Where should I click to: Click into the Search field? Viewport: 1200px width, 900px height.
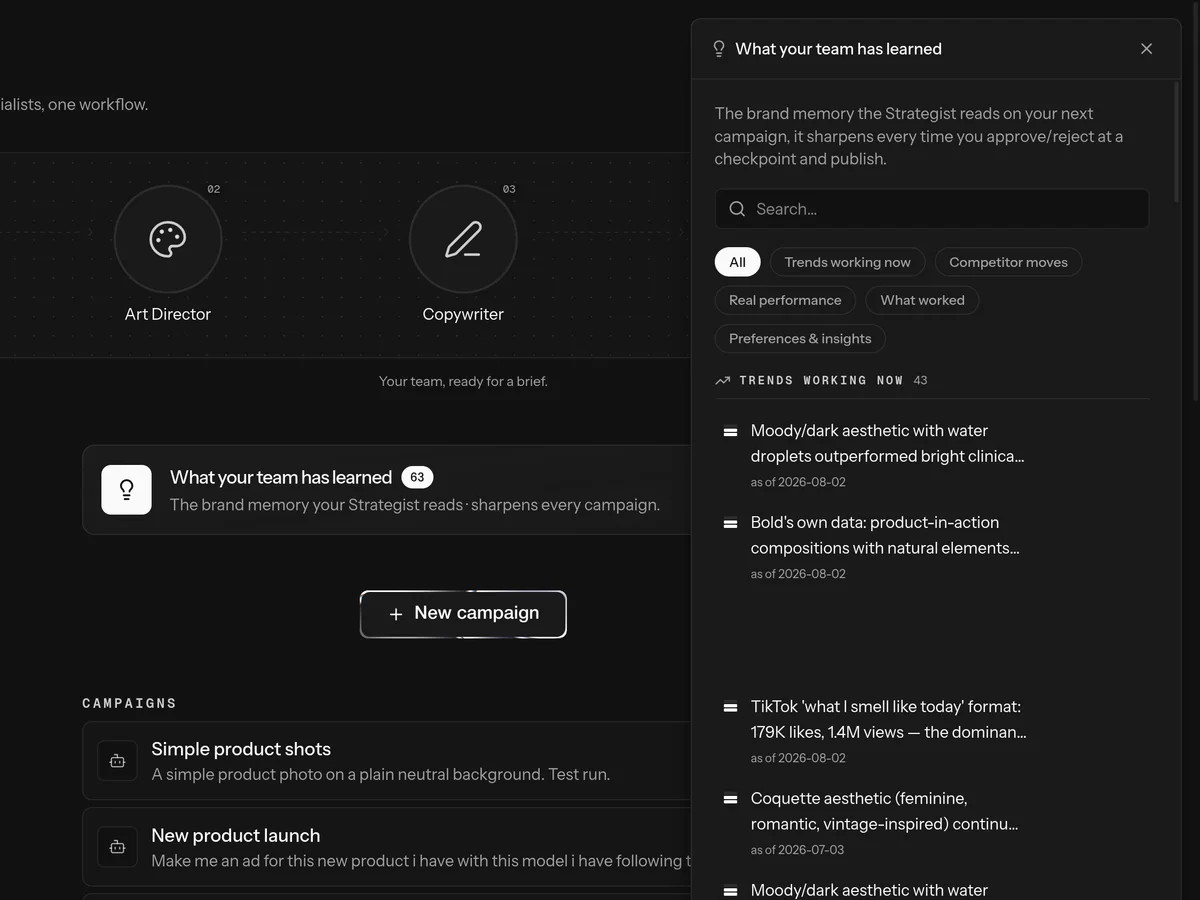(932, 209)
